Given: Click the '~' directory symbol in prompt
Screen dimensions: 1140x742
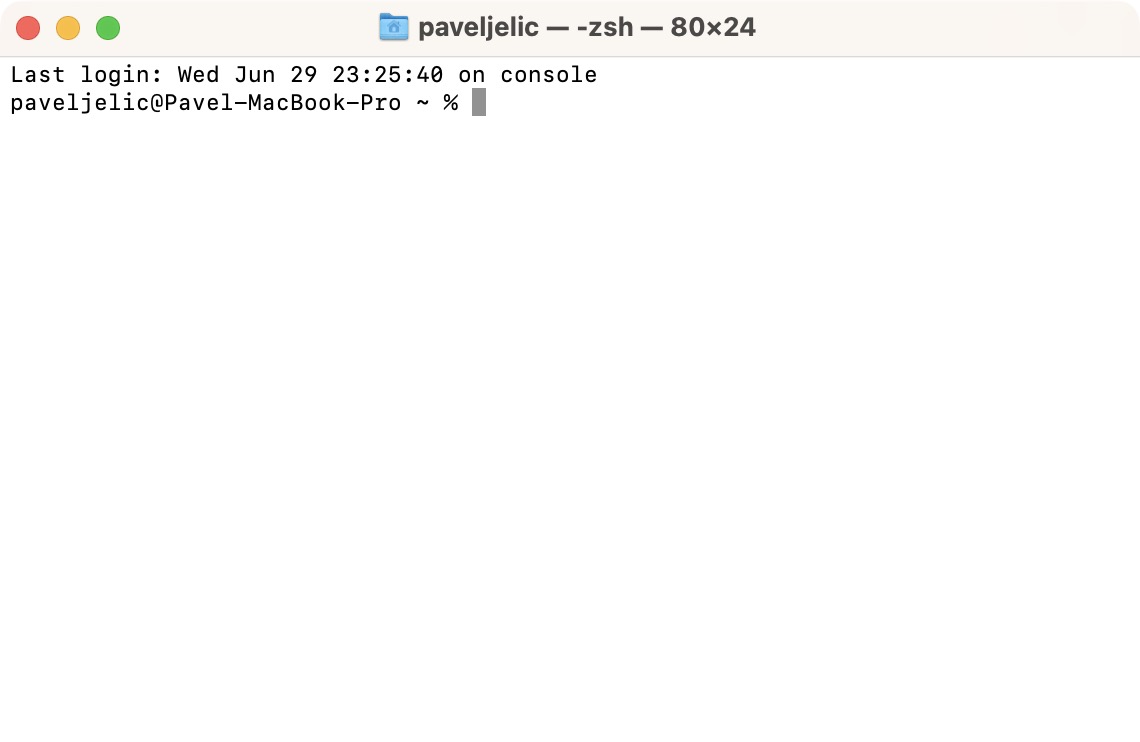Looking at the screenshot, I should (x=422, y=103).
